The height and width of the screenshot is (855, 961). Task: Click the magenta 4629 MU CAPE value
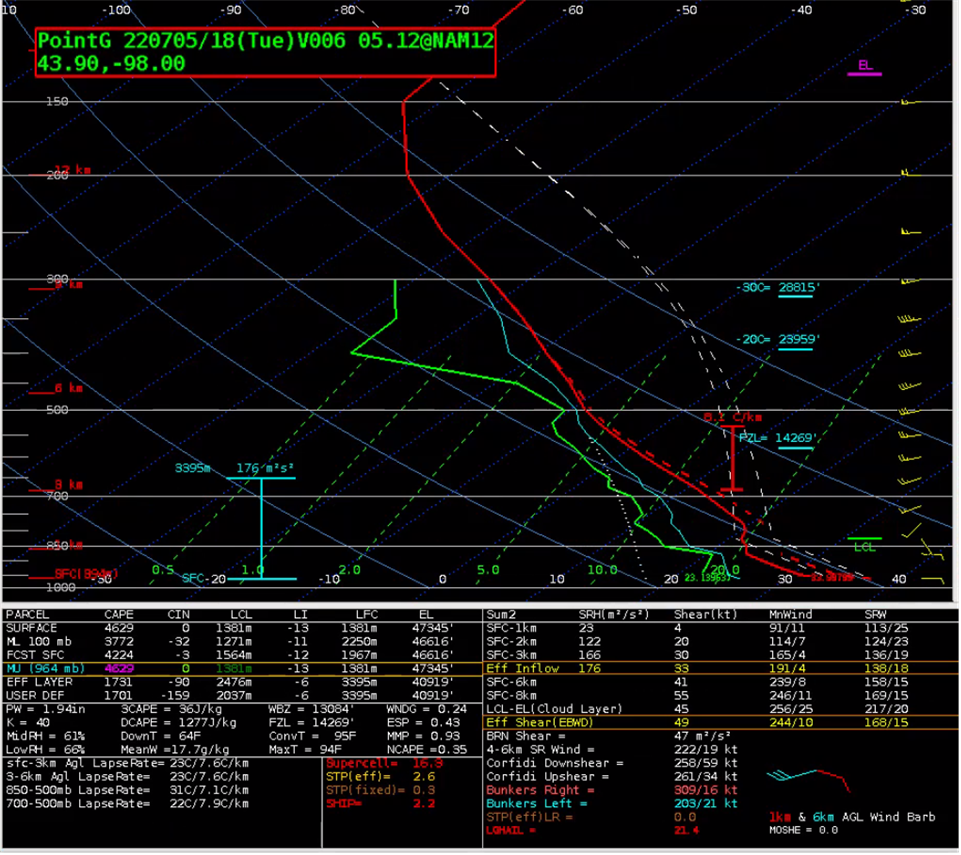[x=119, y=669]
